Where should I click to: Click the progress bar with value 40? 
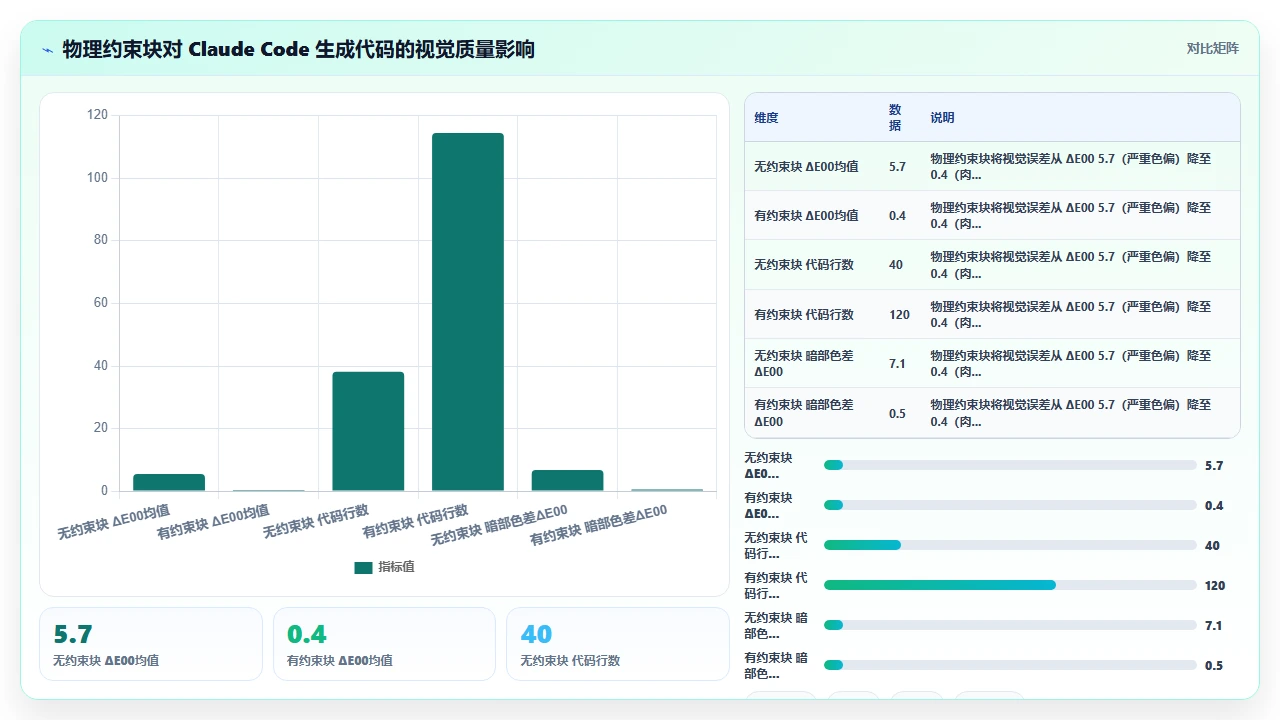pos(1010,545)
